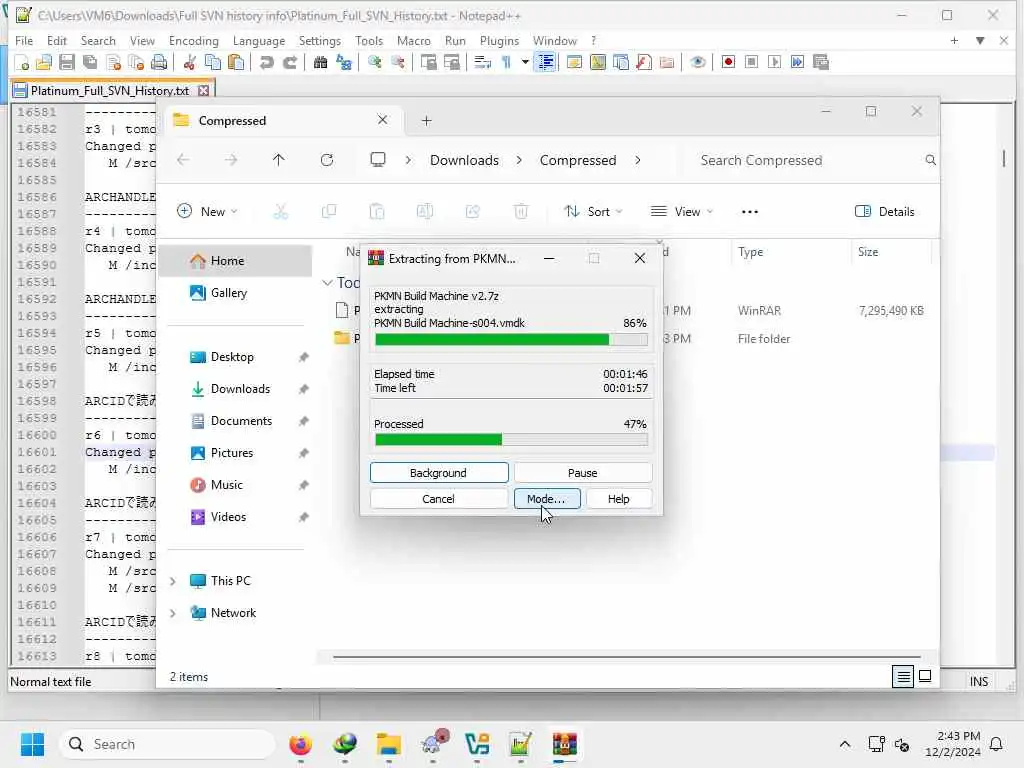
Task: Click the Windows taskbar Search box
Action: [167, 744]
